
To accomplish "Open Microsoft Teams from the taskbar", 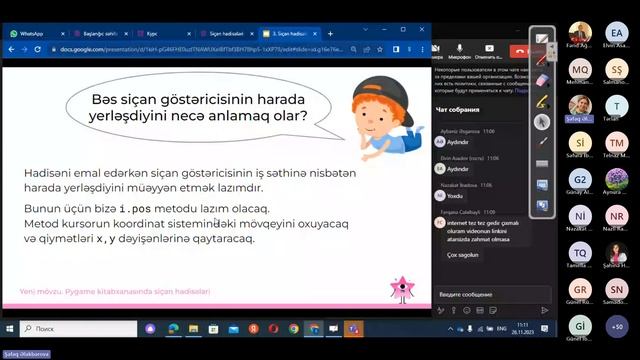I will [353, 329].
